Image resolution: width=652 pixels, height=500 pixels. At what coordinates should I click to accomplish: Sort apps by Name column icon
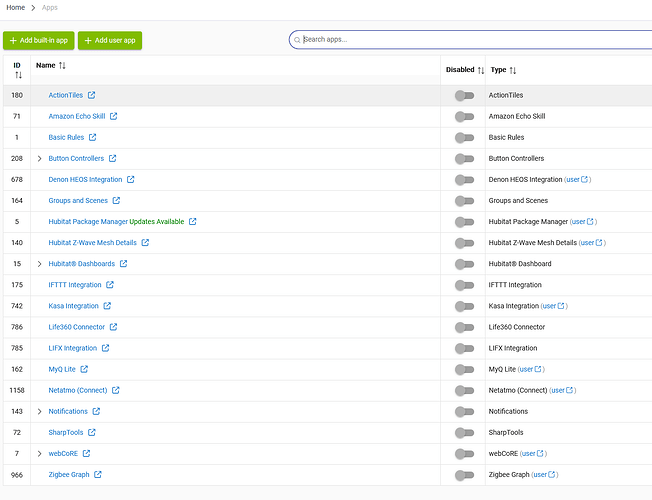[x=62, y=66]
